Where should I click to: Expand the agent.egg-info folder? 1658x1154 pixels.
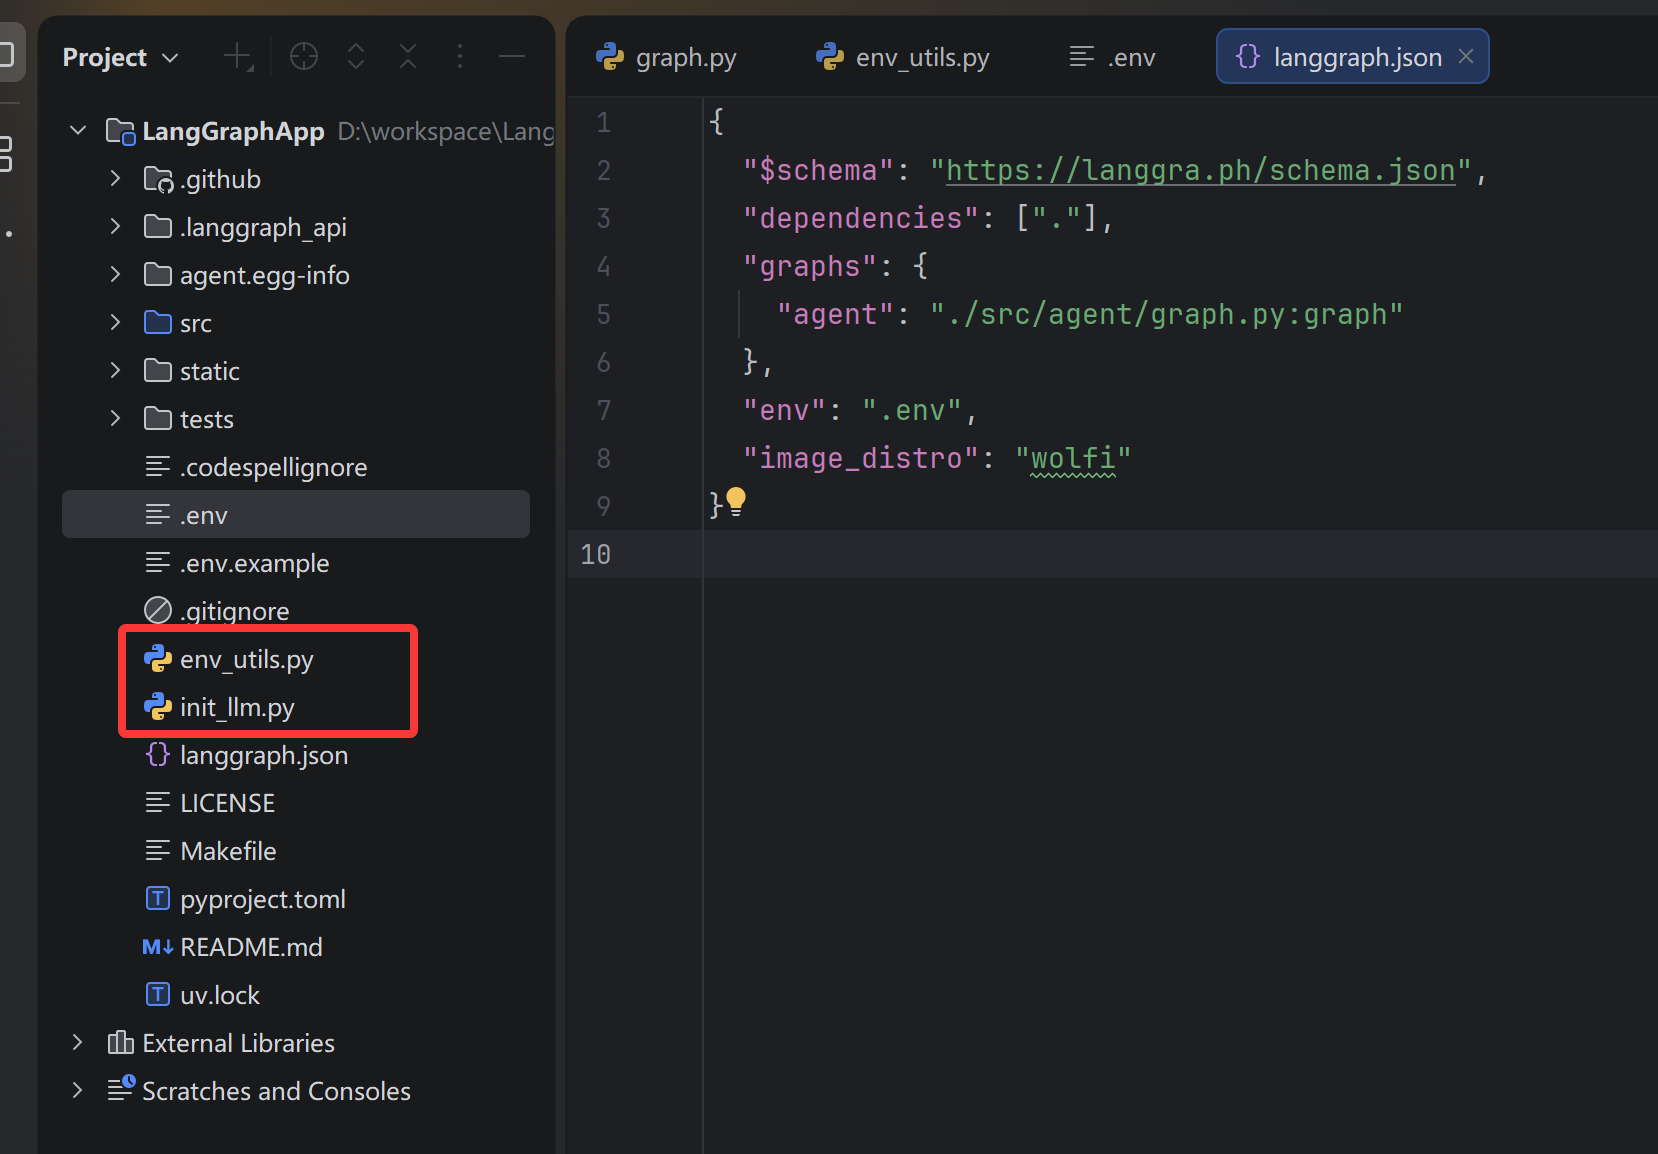115,275
